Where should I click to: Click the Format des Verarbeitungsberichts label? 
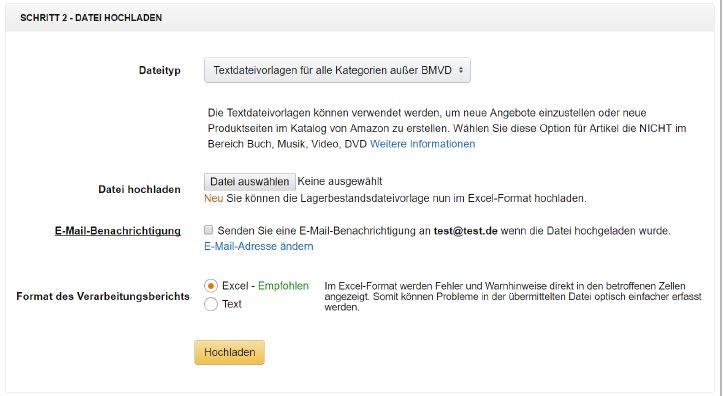point(103,296)
